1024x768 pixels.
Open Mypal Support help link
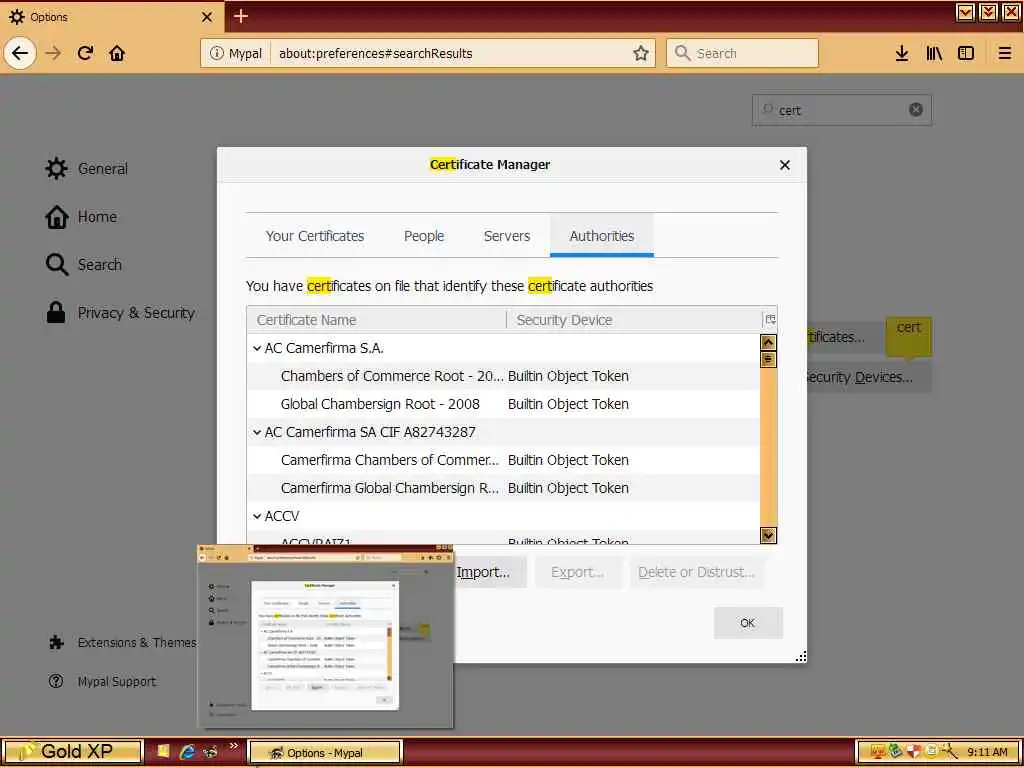tap(103, 681)
